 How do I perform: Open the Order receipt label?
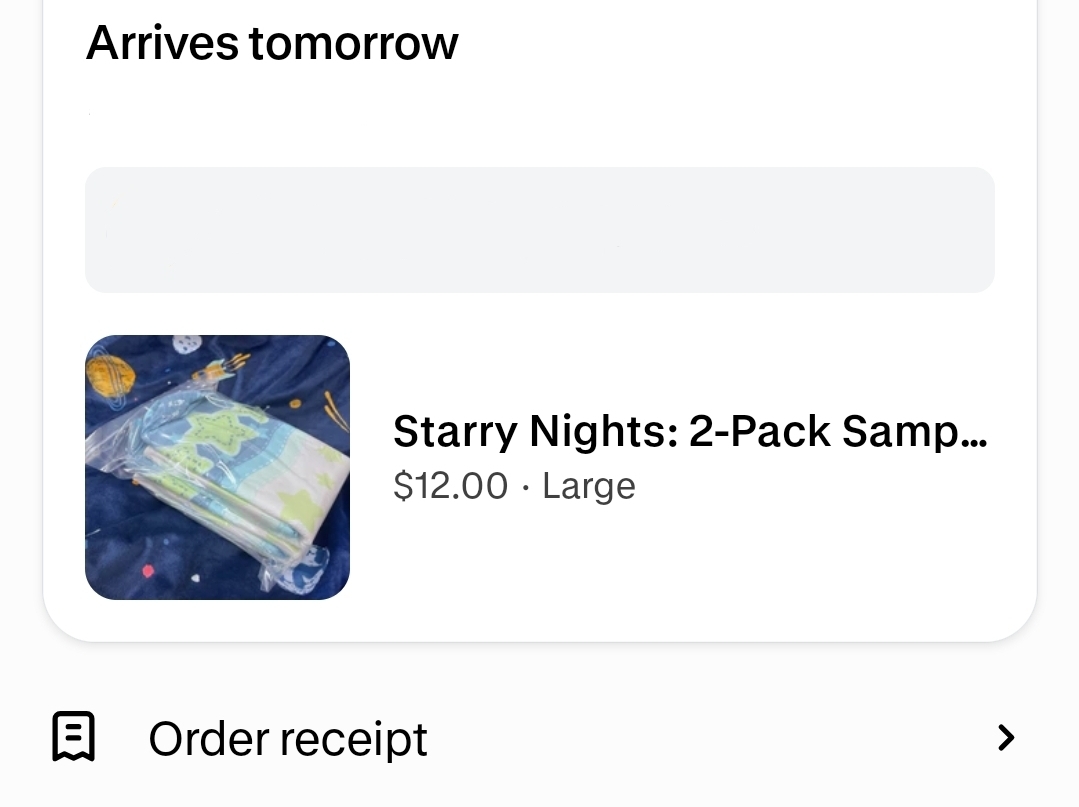(288, 739)
